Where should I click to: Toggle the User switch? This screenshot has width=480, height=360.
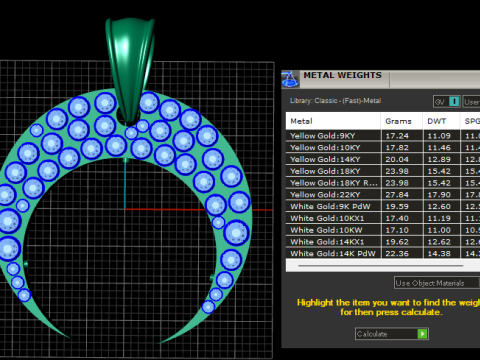click(x=471, y=102)
